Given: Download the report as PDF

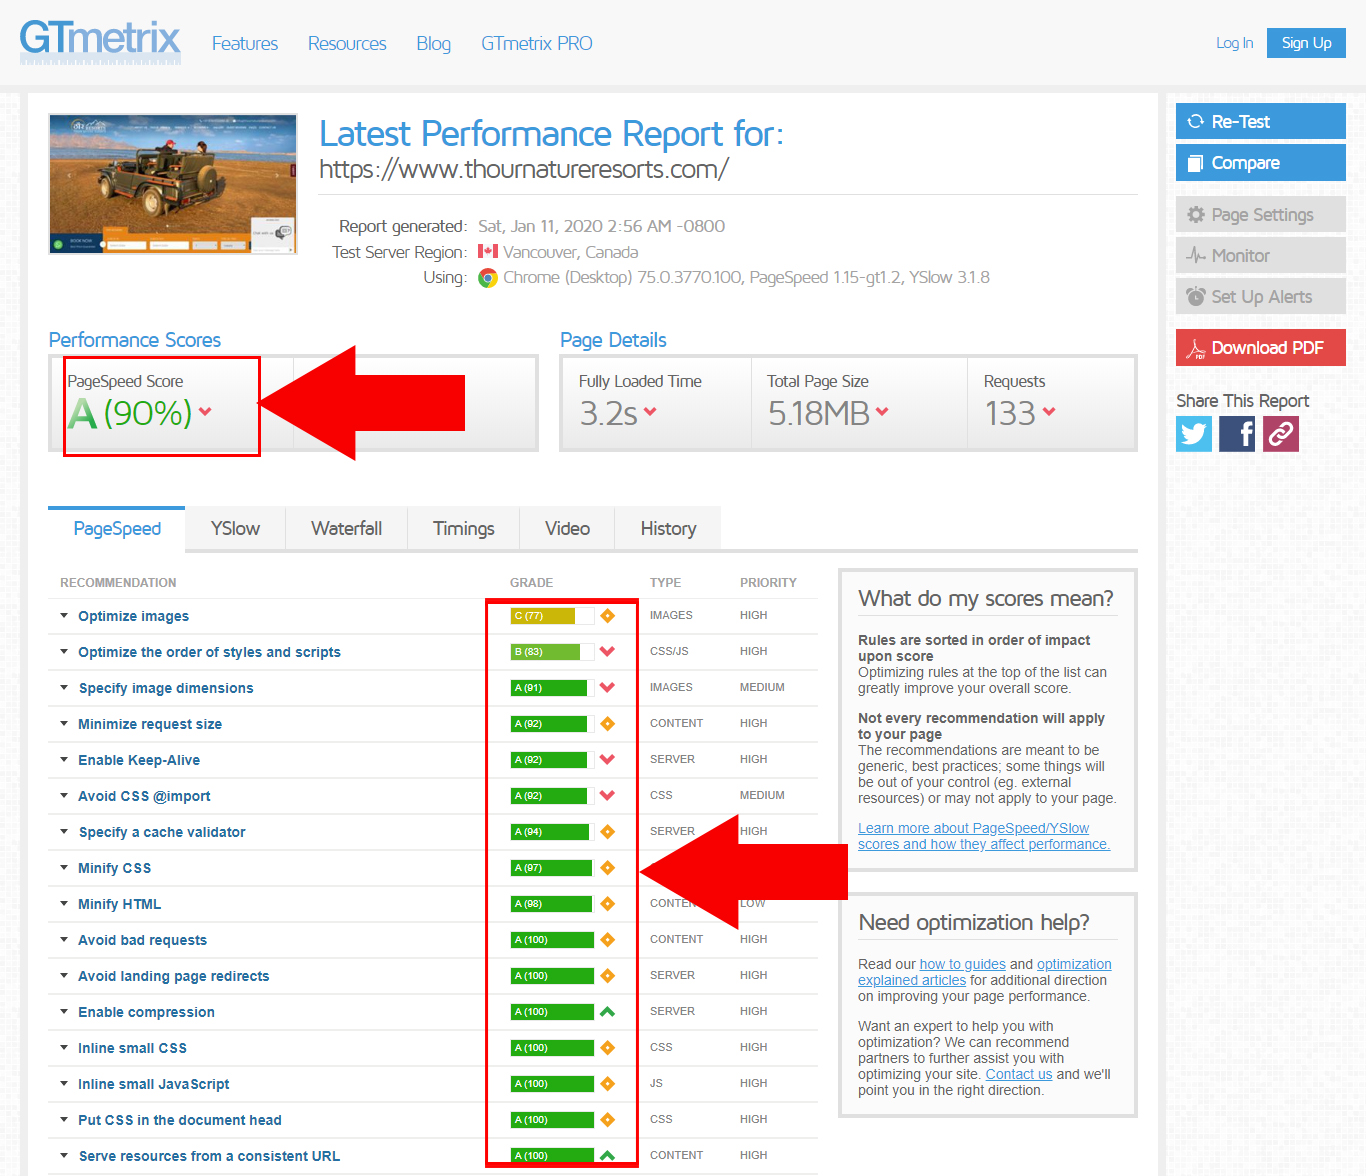Looking at the screenshot, I should click(1261, 348).
